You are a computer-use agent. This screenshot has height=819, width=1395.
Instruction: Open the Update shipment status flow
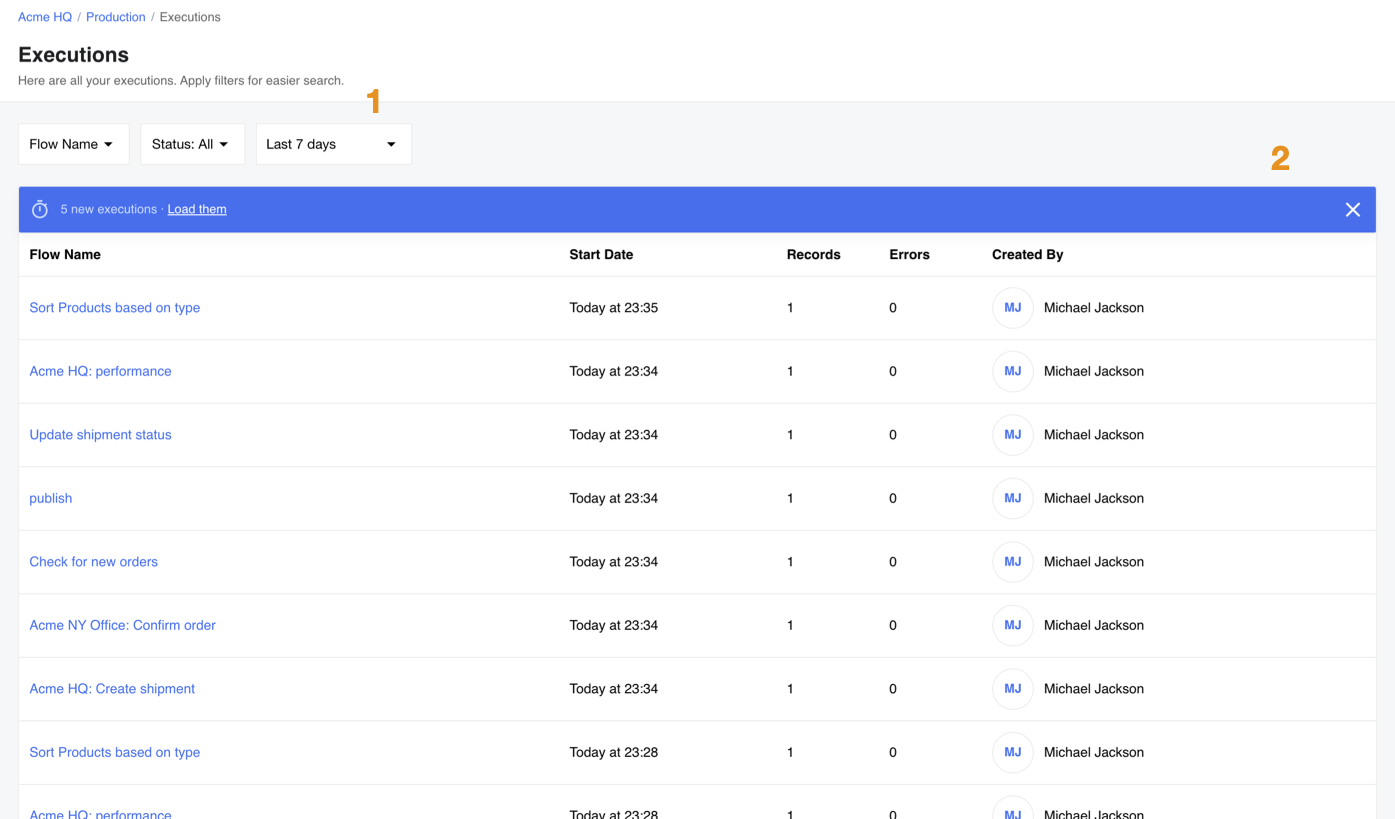pos(100,435)
